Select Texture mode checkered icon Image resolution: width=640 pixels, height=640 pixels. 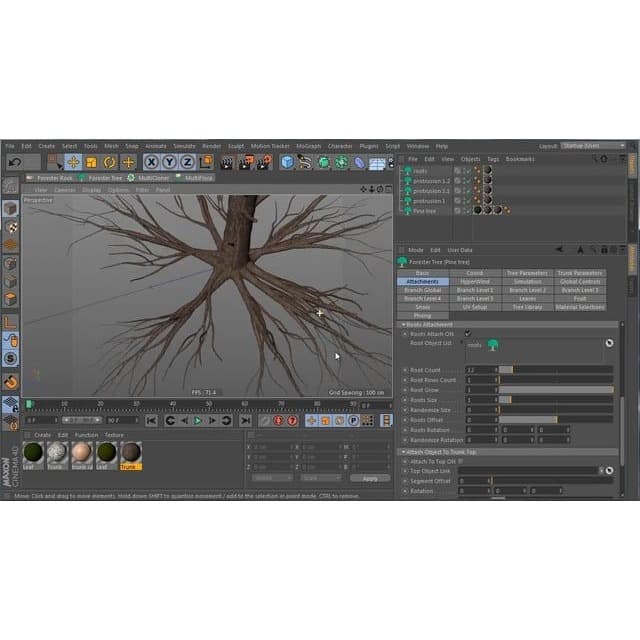[11, 227]
